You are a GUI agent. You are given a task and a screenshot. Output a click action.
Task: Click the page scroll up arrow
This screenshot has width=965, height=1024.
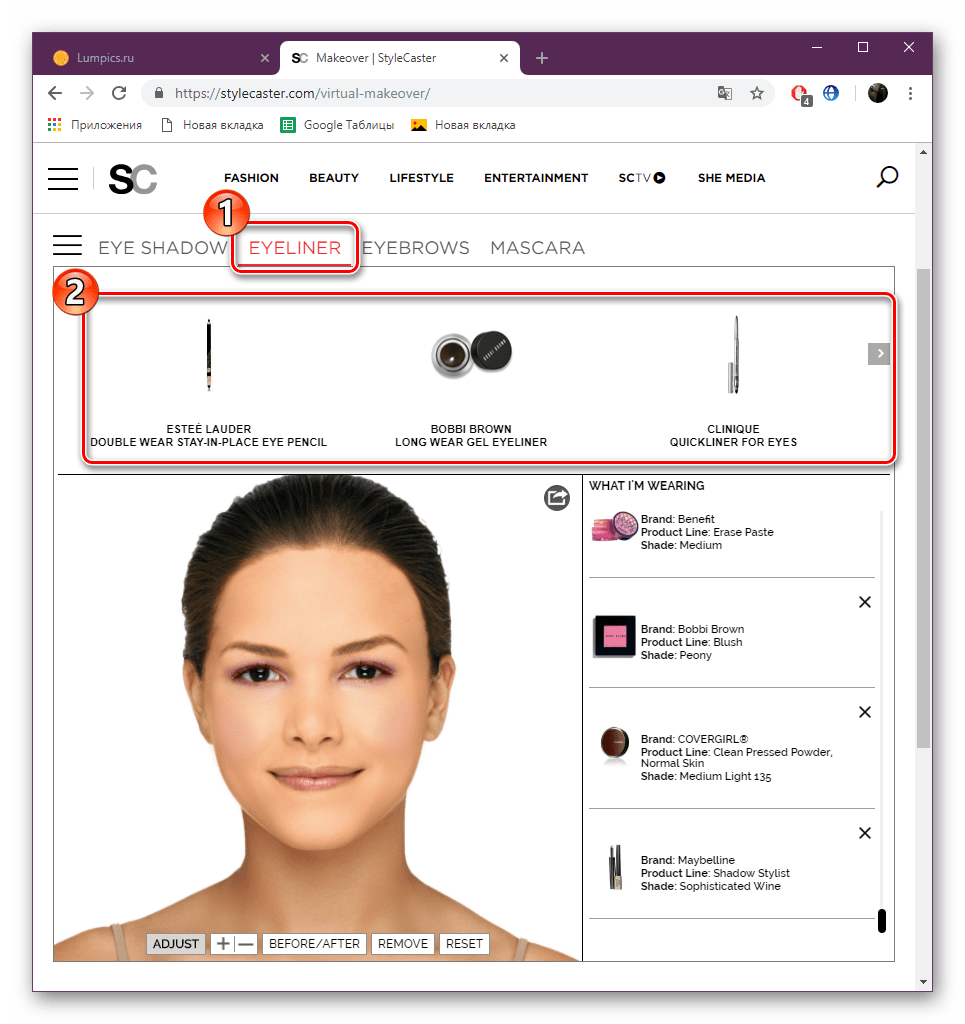click(x=923, y=152)
